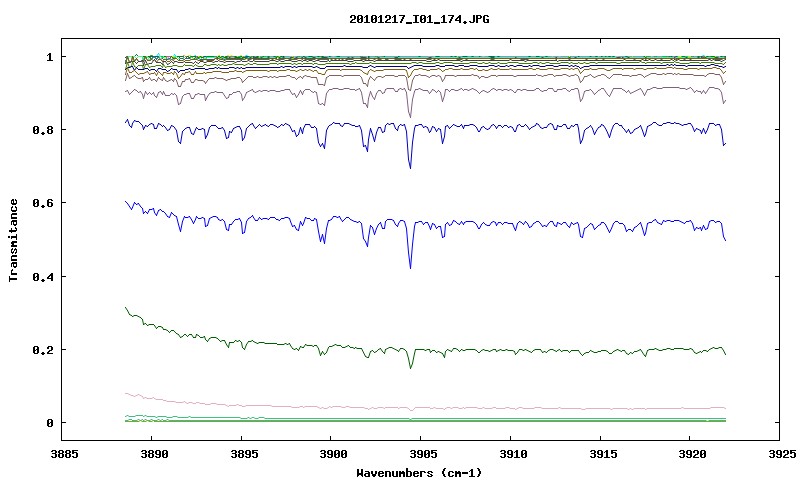Click y-axis tick label 1
This screenshot has height=480, width=800.
49,57
